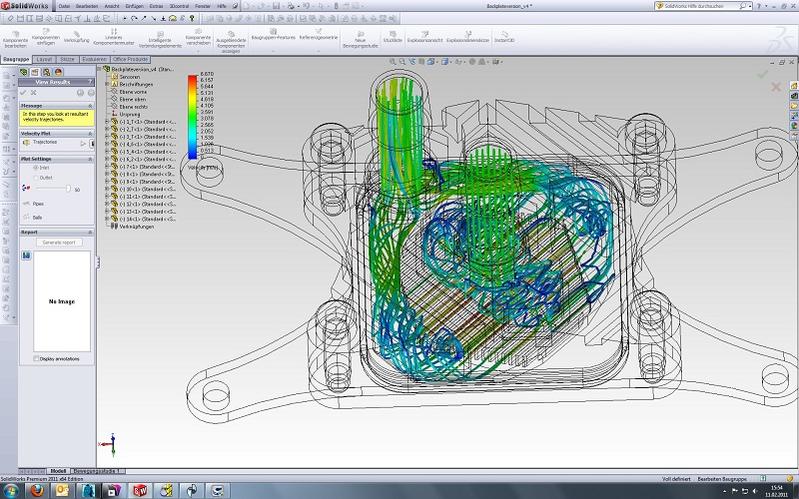This screenshot has height=499, width=799.
Task: Enable the Display annotations checkbox
Action: coord(36,359)
